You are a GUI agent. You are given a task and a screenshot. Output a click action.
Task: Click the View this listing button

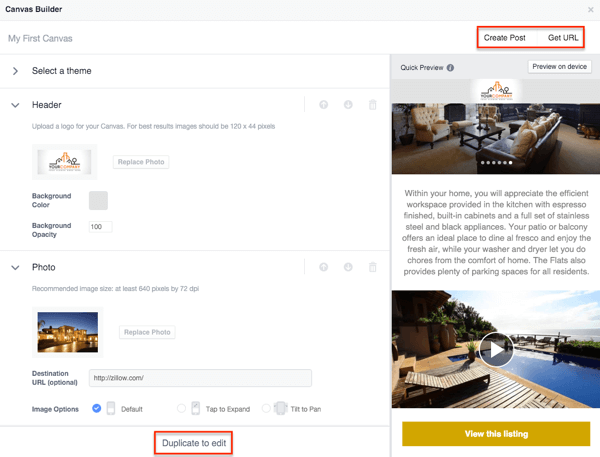(x=496, y=434)
